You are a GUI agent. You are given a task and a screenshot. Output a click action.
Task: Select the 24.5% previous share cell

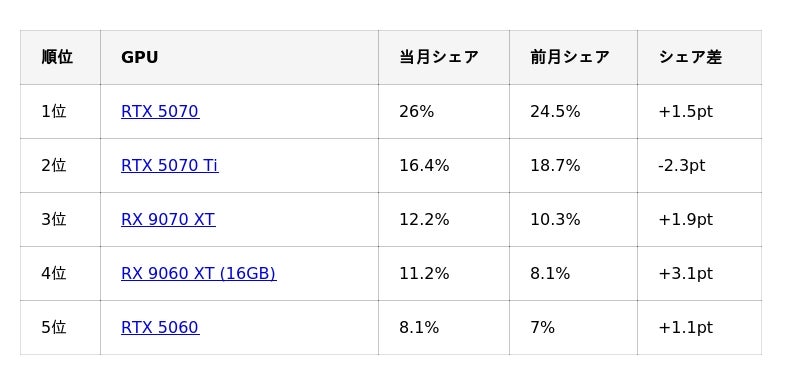point(573,111)
